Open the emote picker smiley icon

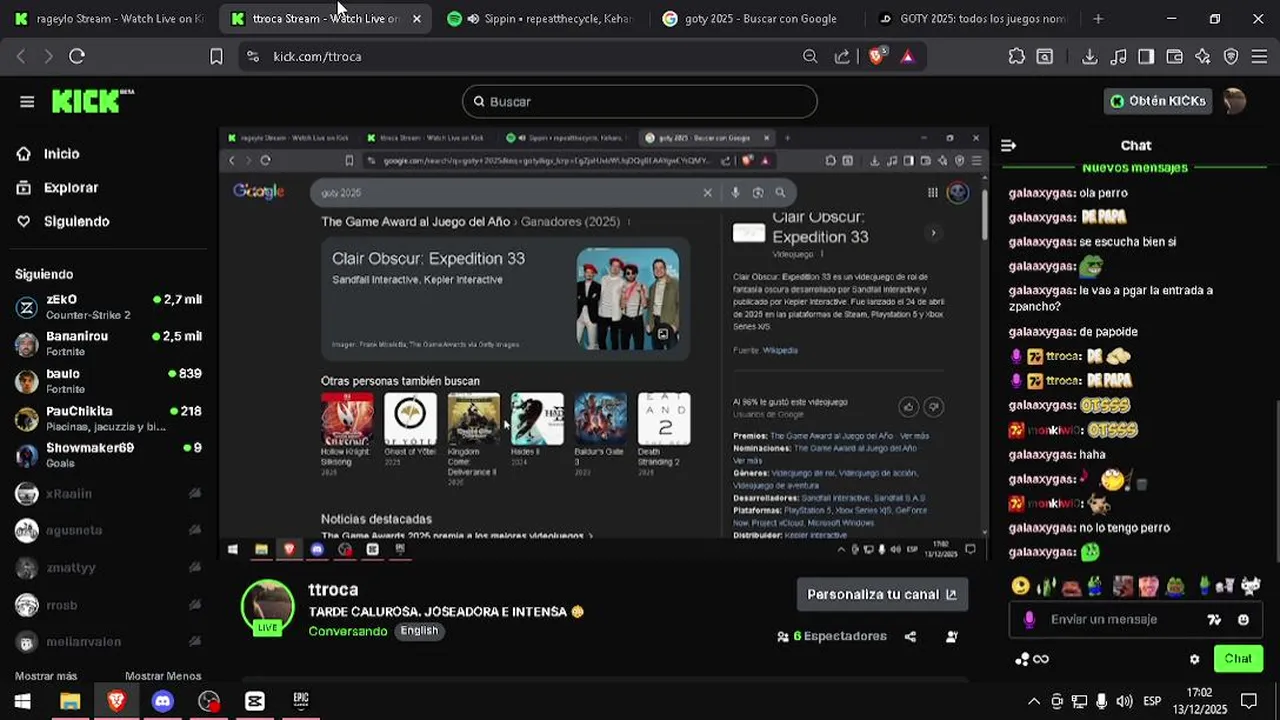point(1243,620)
